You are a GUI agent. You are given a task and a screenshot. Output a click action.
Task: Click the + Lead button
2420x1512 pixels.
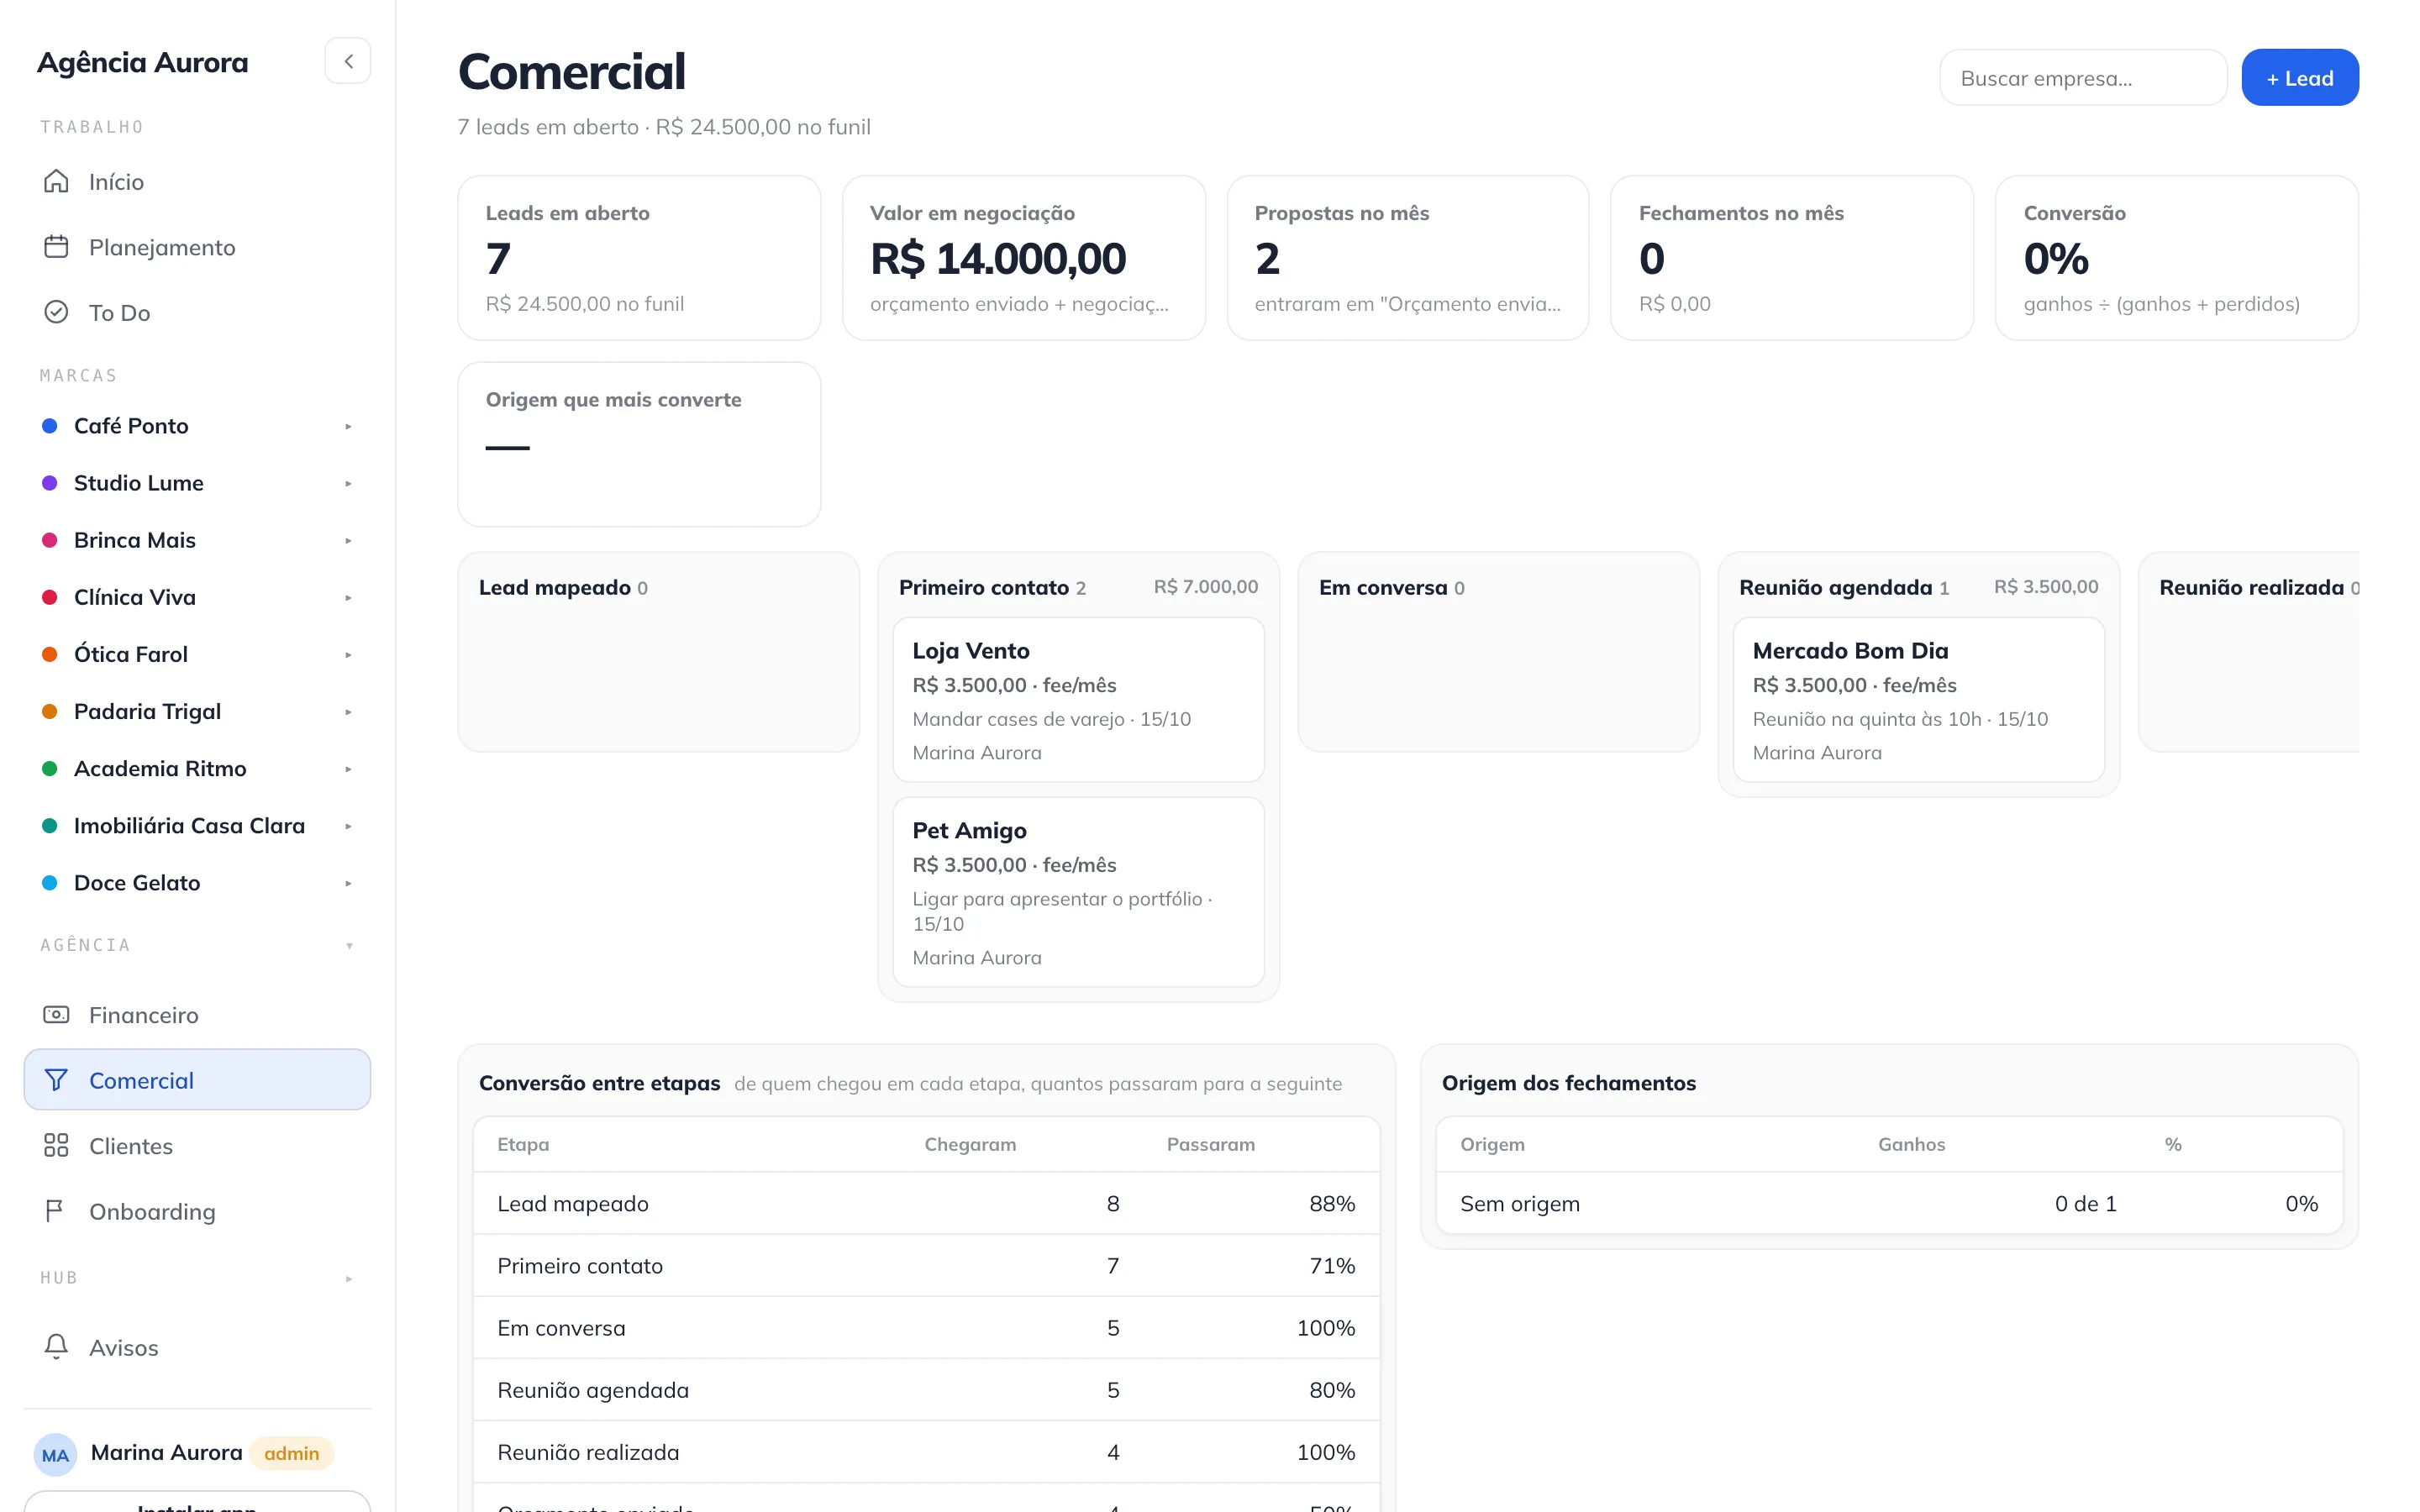pyautogui.click(x=2299, y=77)
